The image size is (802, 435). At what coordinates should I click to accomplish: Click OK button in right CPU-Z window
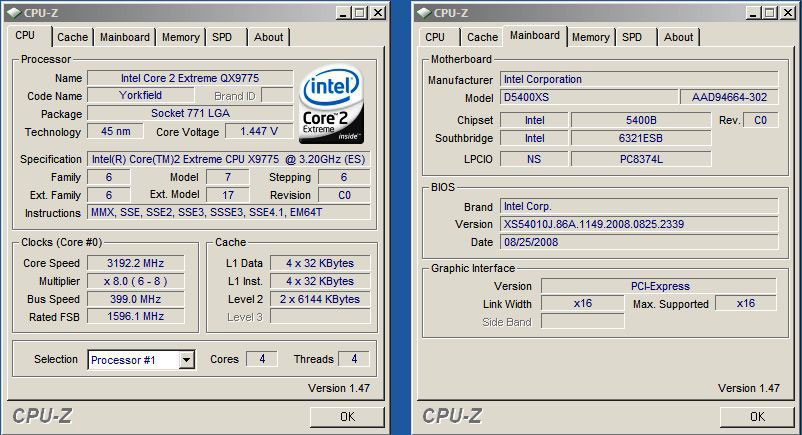point(758,417)
